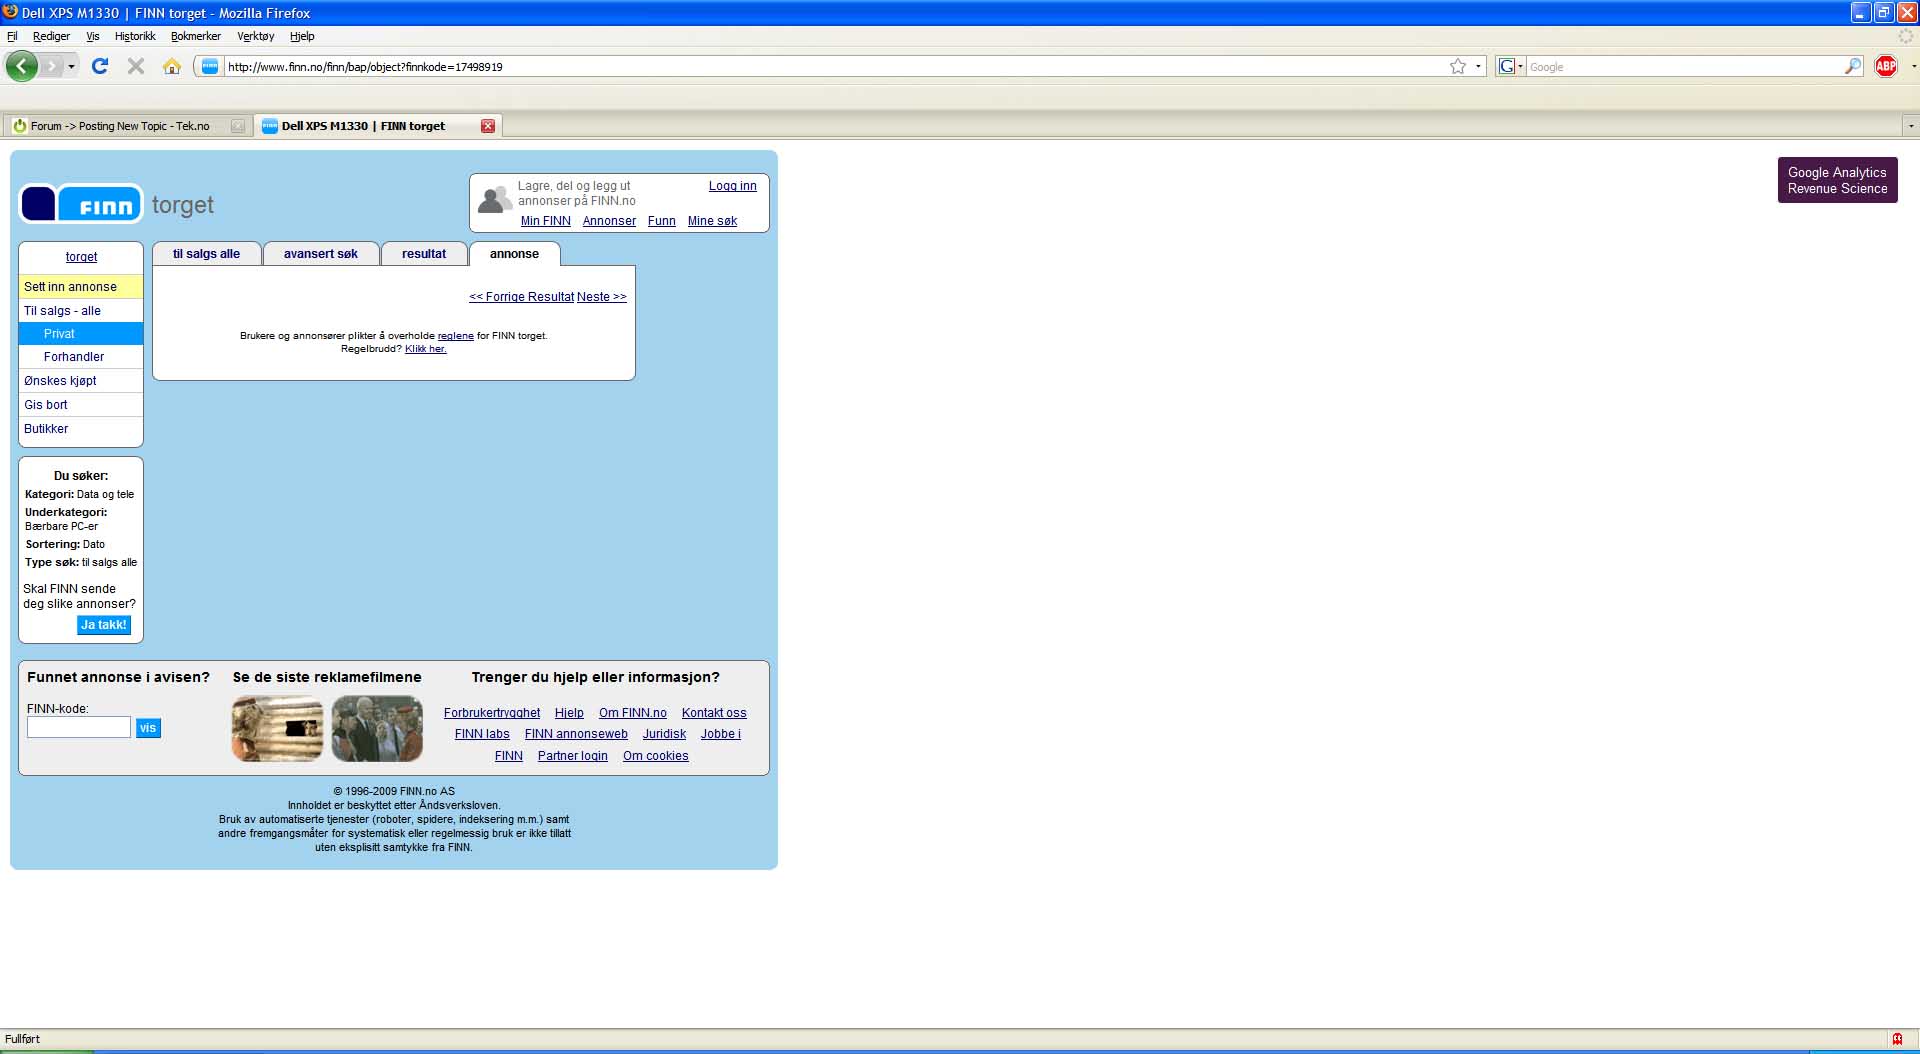Click the Resultat link
The width and height of the screenshot is (1920, 1054).
coord(551,297)
